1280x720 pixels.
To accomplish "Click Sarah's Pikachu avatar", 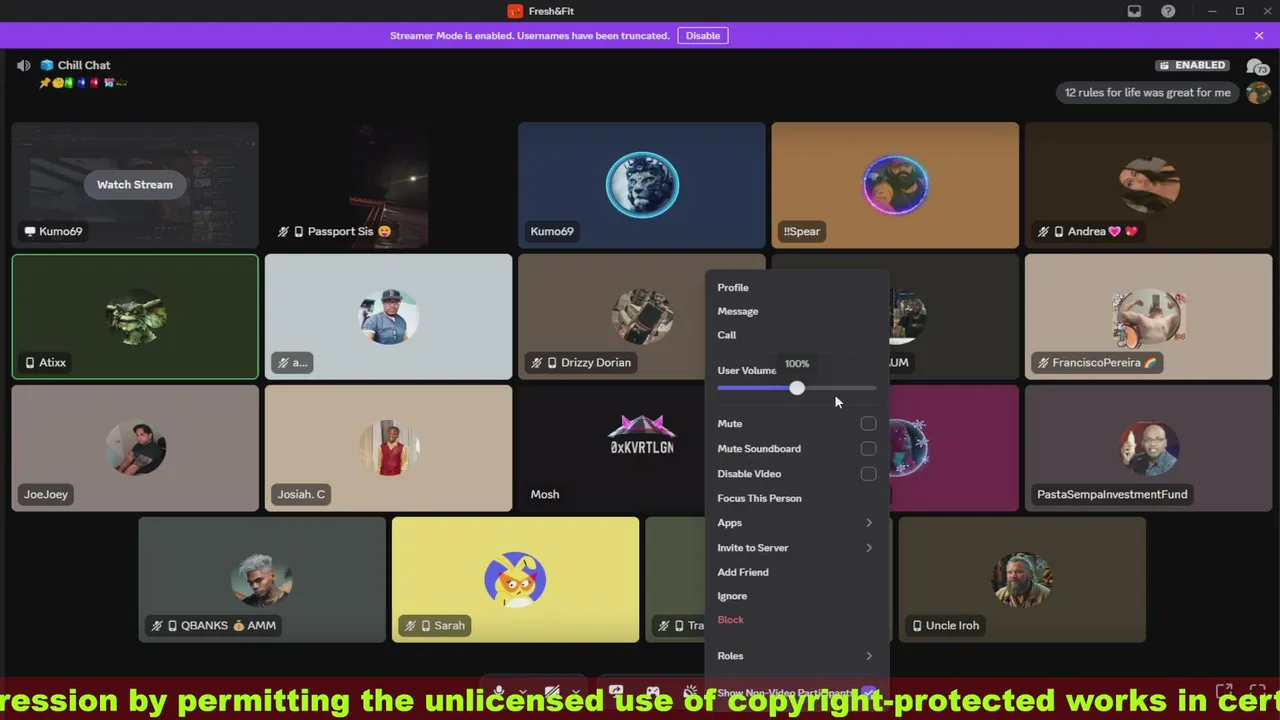I will pyautogui.click(x=515, y=579).
